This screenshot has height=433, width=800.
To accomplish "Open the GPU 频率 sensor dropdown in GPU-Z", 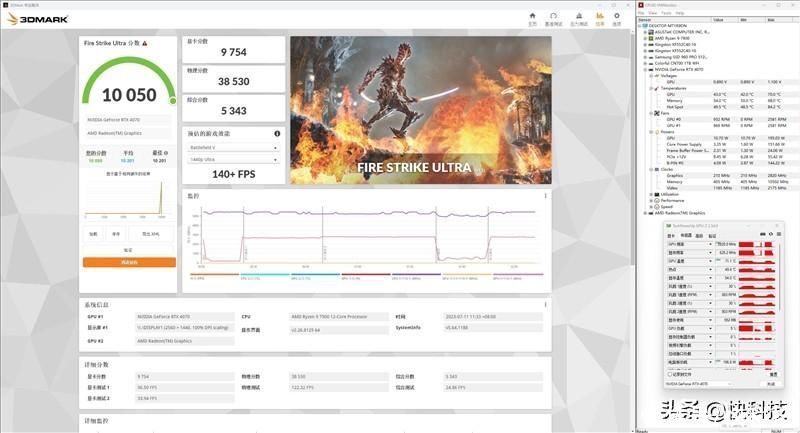I will (x=710, y=244).
